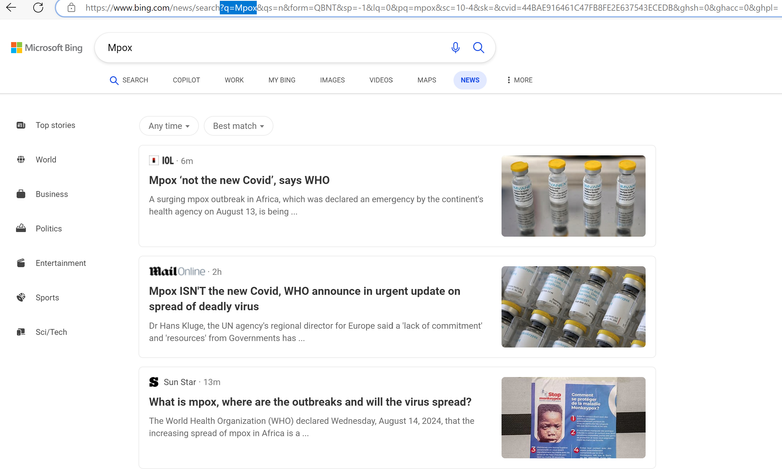The image size is (782, 469).
Task: Open Sports news category
Action: [x=47, y=297]
